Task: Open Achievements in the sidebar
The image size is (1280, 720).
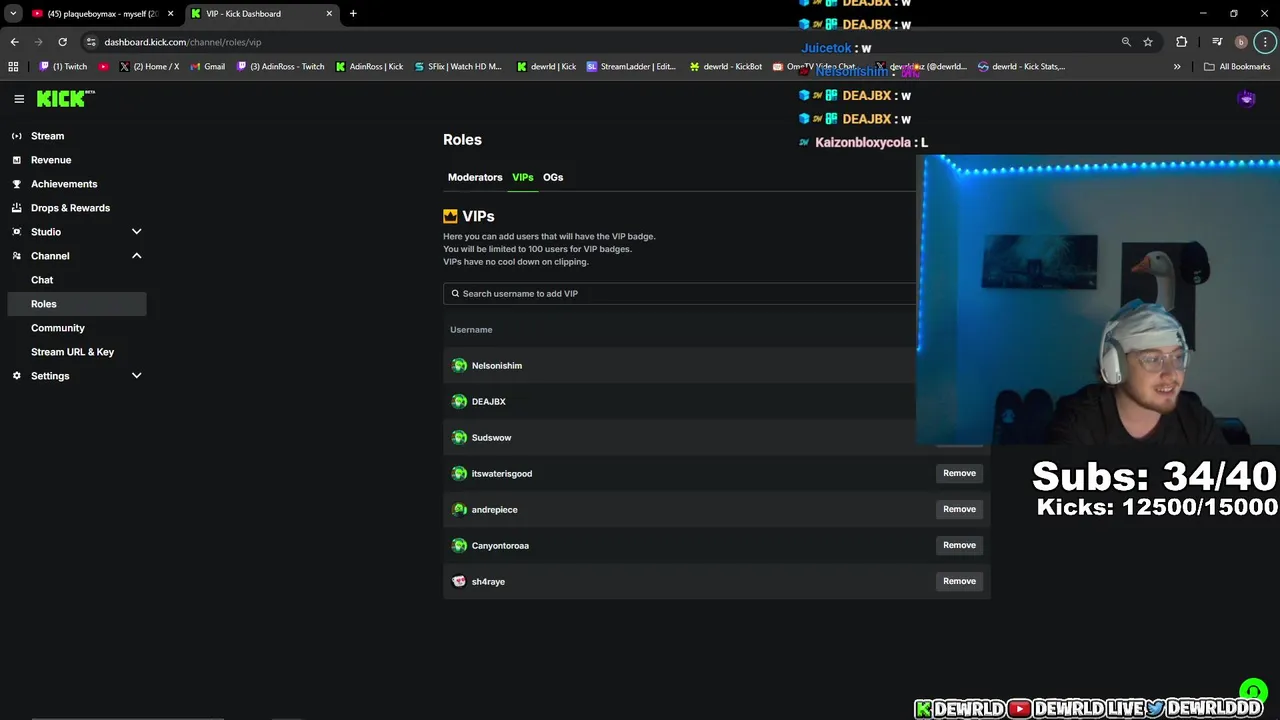Action: (x=64, y=184)
